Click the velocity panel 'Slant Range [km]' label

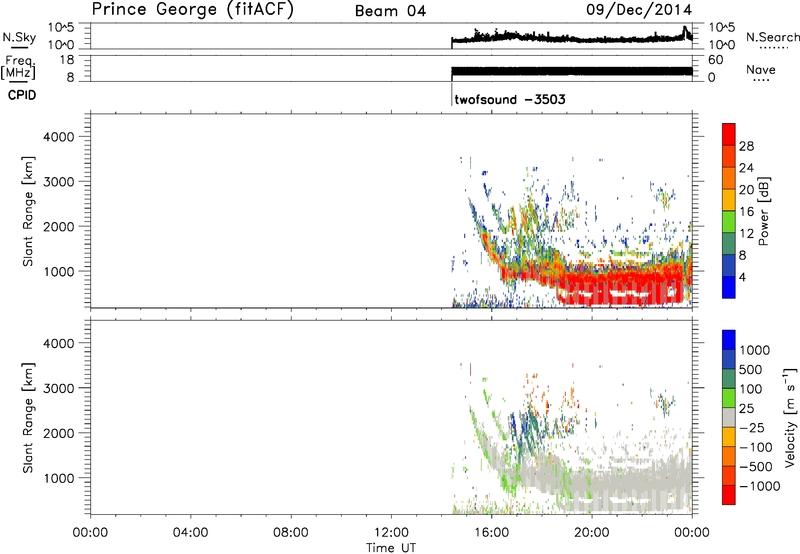pos(28,417)
